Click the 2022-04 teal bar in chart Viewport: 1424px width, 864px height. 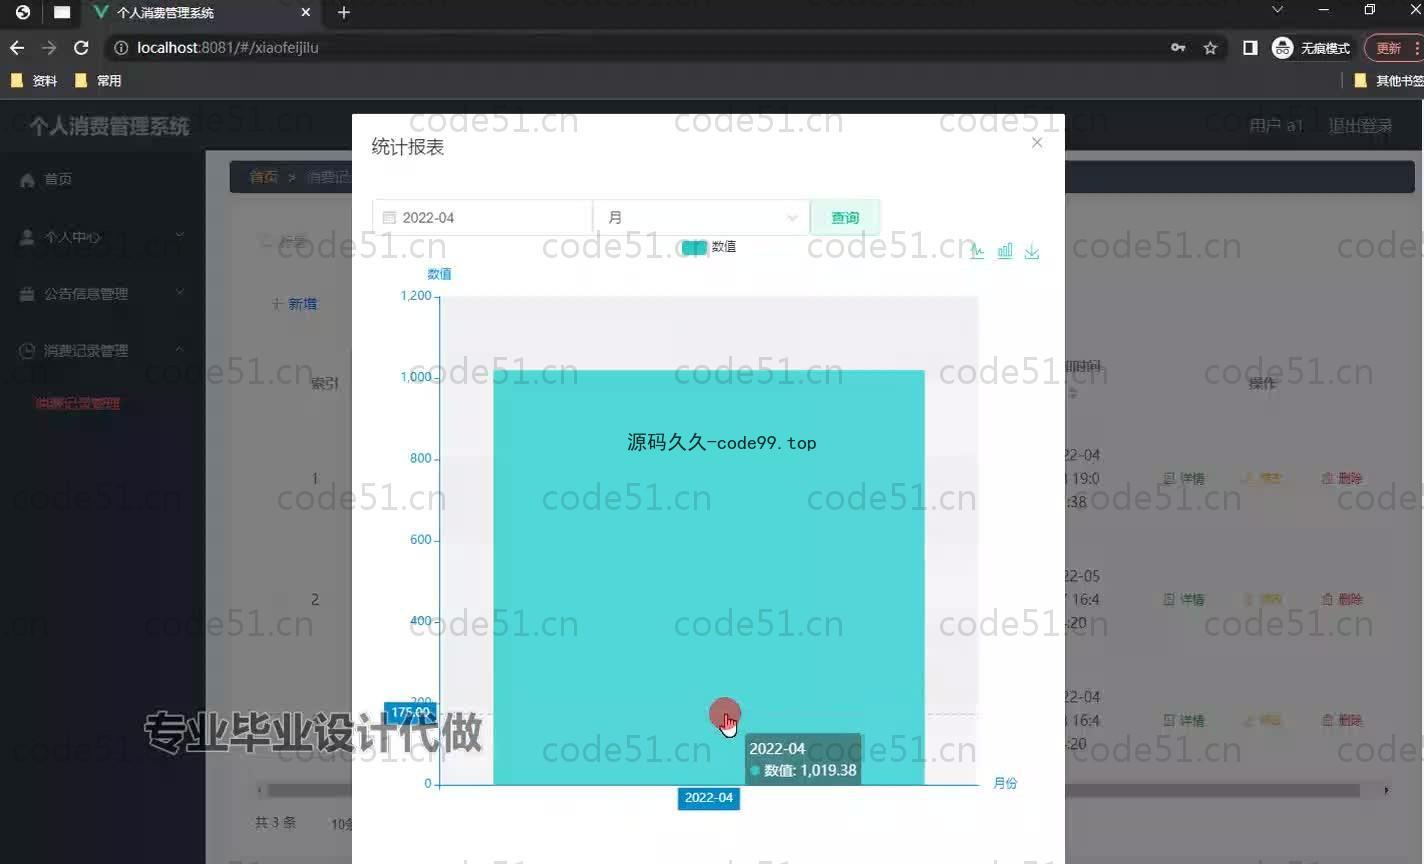point(708,577)
